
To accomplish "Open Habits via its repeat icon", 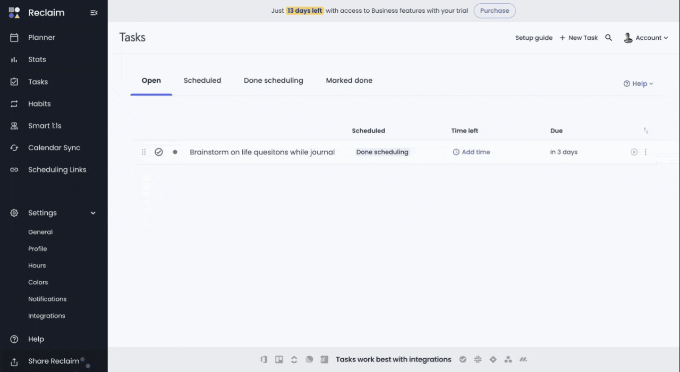I will pos(14,104).
